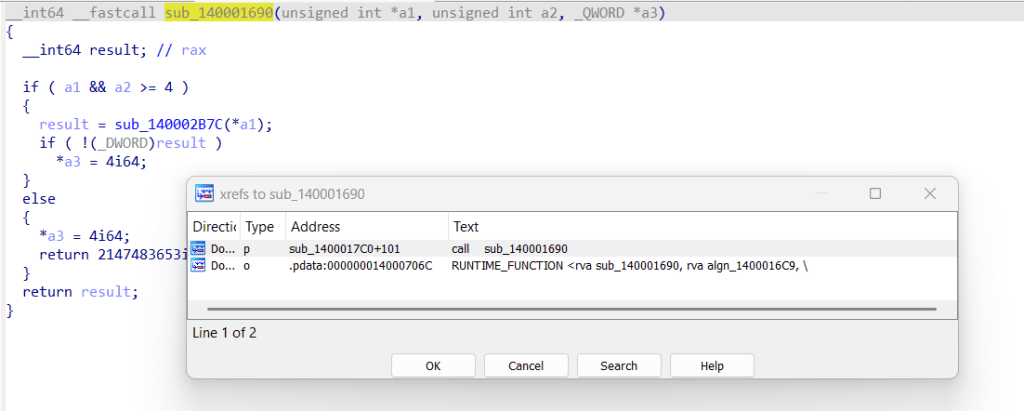The image size is (1024, 411).
Task: Click the .pdata:000000014000706C address cell
Action: point(361,265)
